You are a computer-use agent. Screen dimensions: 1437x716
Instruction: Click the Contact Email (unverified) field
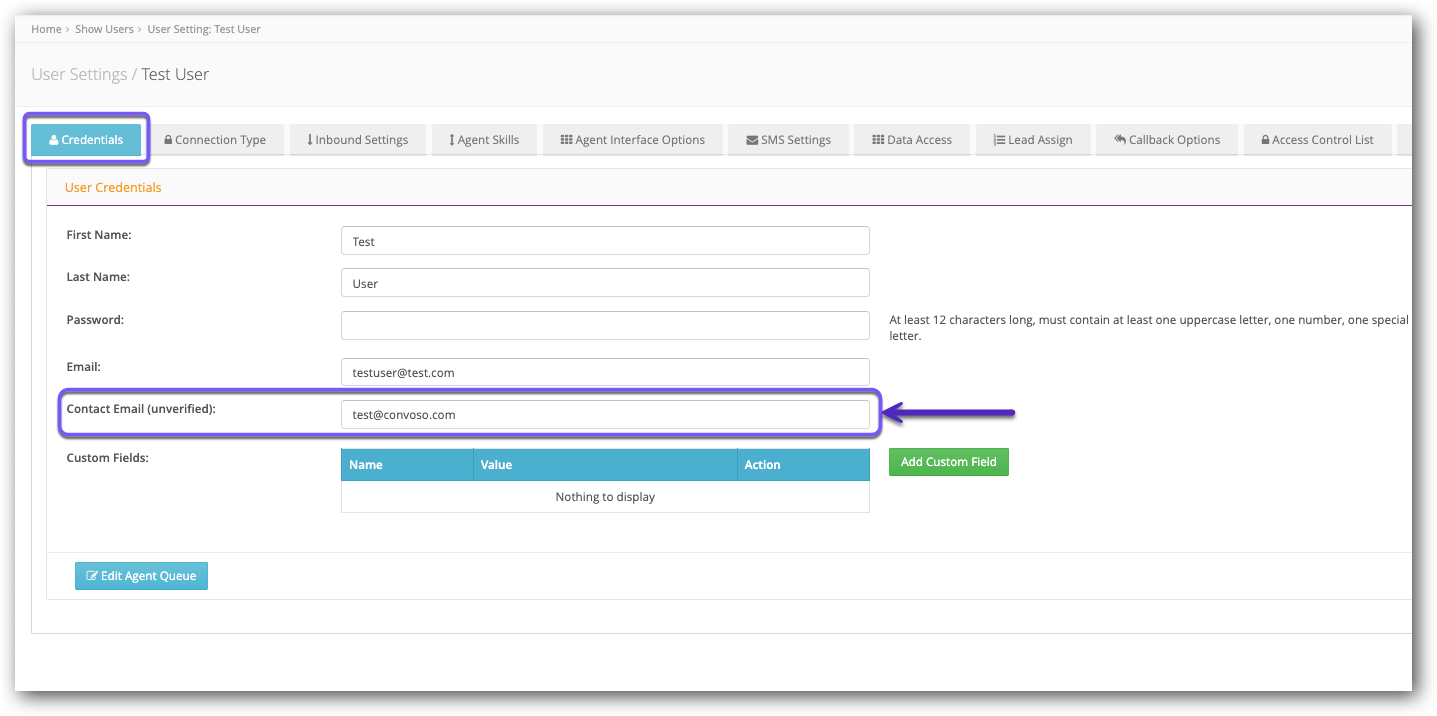coord(605,414)
